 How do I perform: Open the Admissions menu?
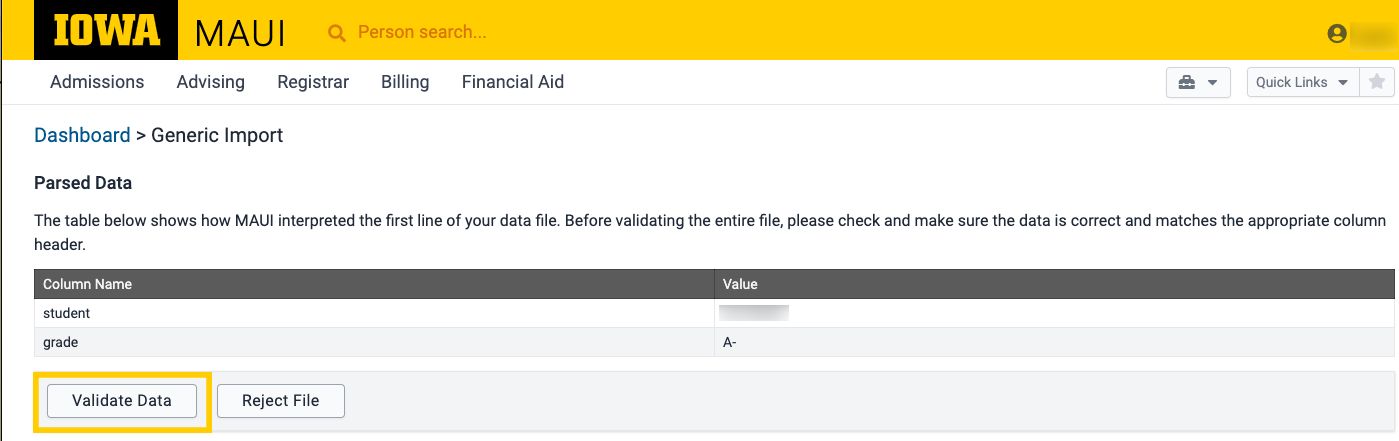[97, 82]
